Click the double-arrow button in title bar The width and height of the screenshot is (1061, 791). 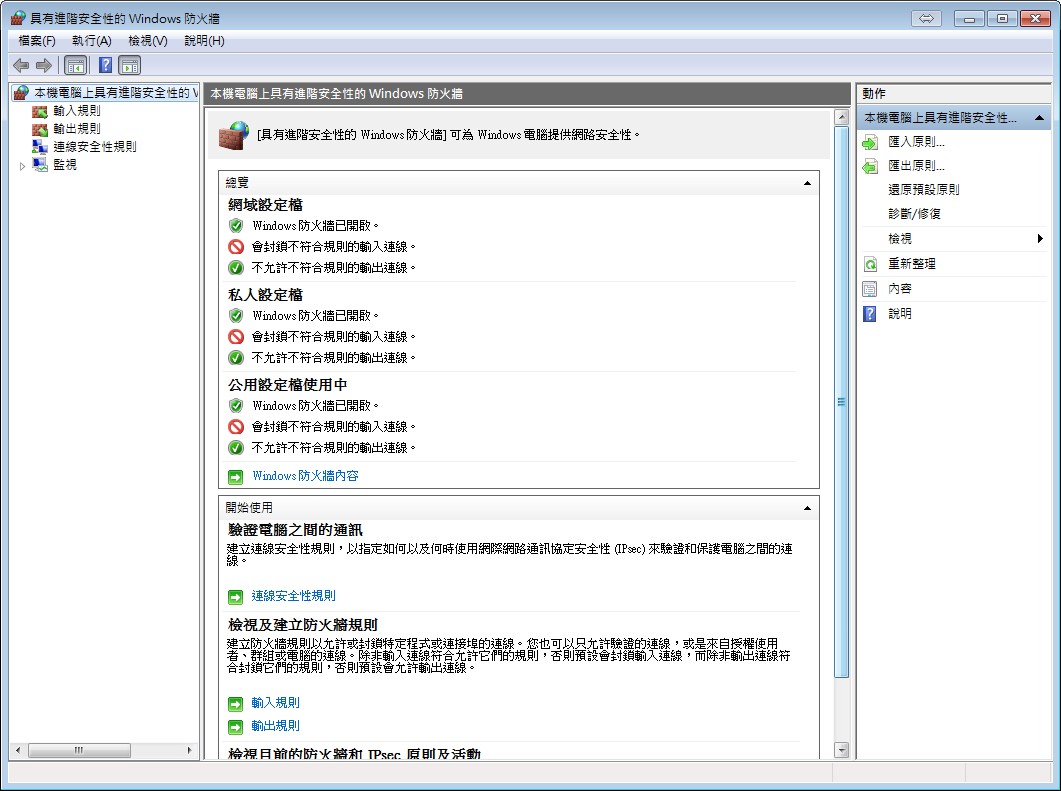pyautogui.click(x=926, y=18)
